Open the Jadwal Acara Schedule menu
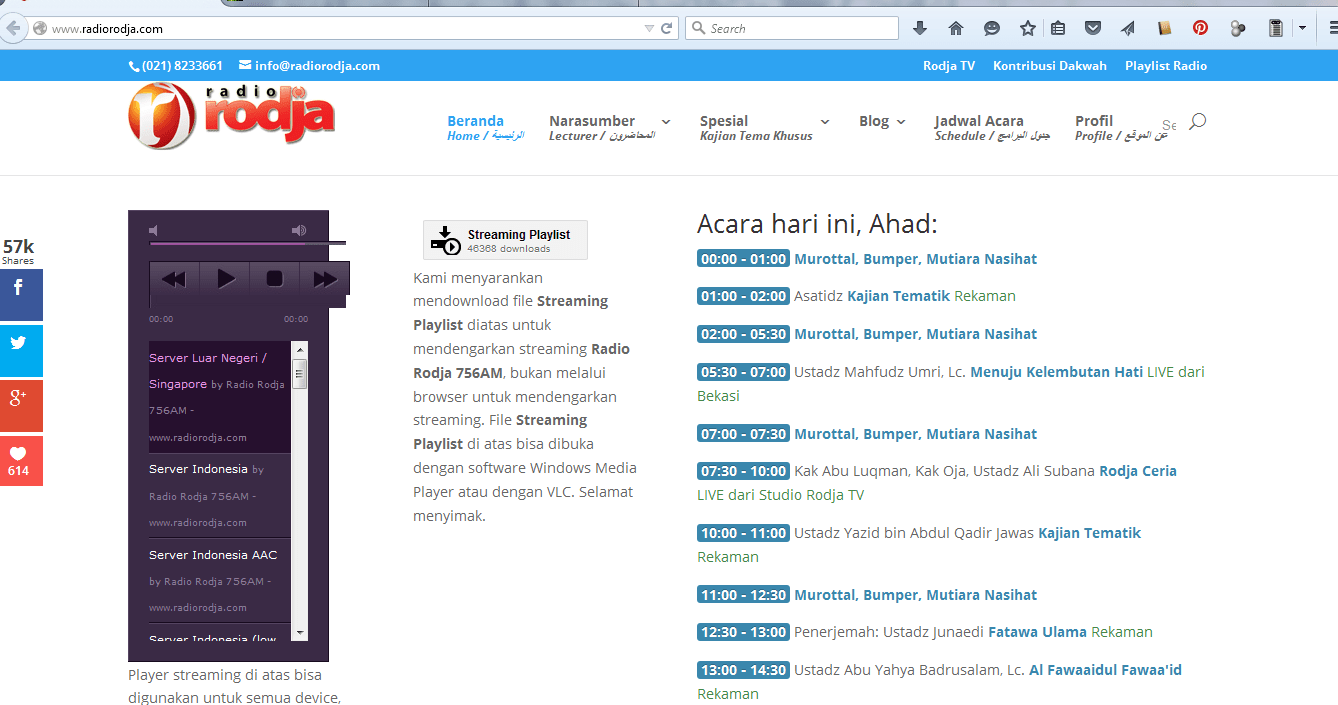 (992, 128)
